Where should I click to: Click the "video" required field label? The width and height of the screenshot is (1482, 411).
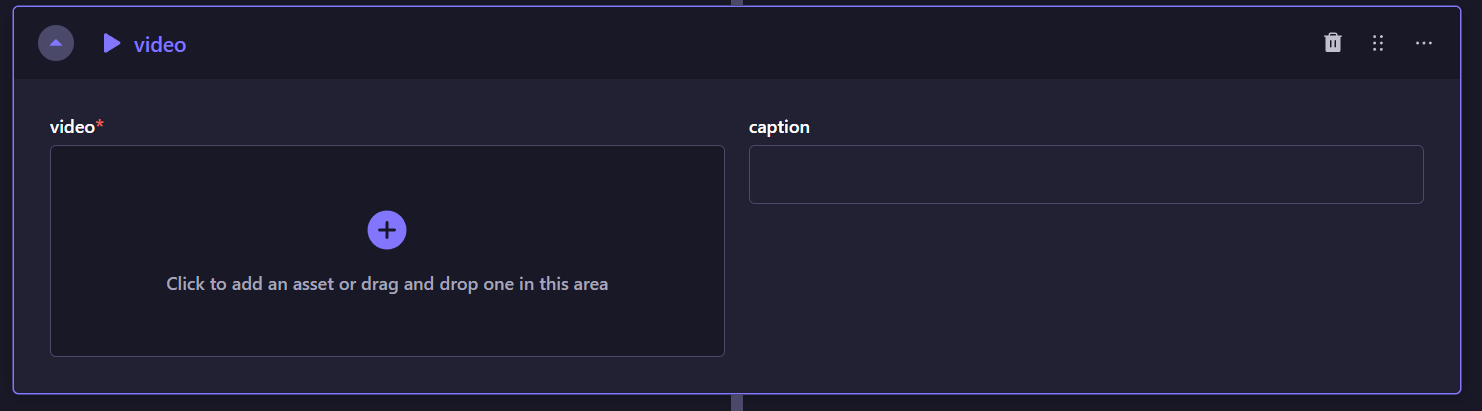72,127
